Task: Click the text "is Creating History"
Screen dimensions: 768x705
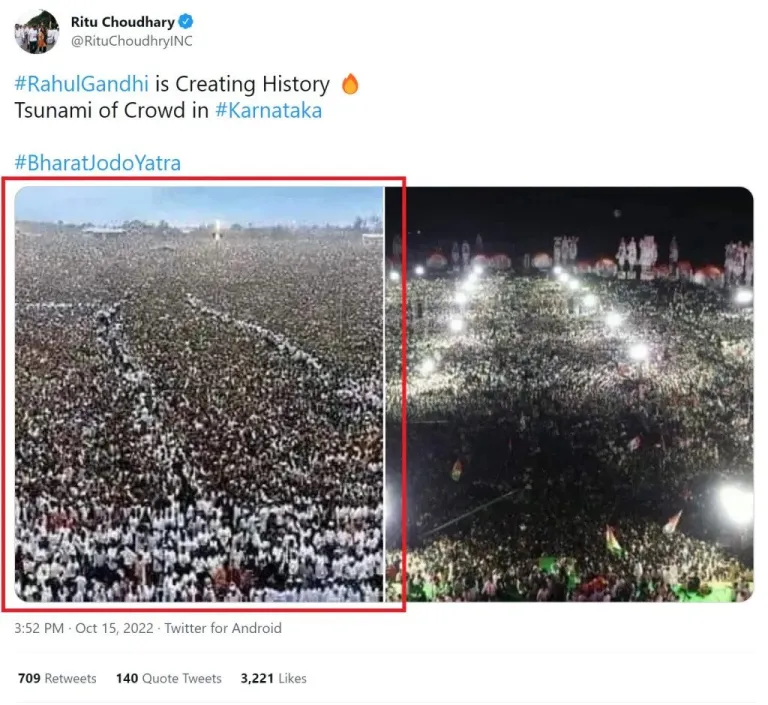Action: 242,85
